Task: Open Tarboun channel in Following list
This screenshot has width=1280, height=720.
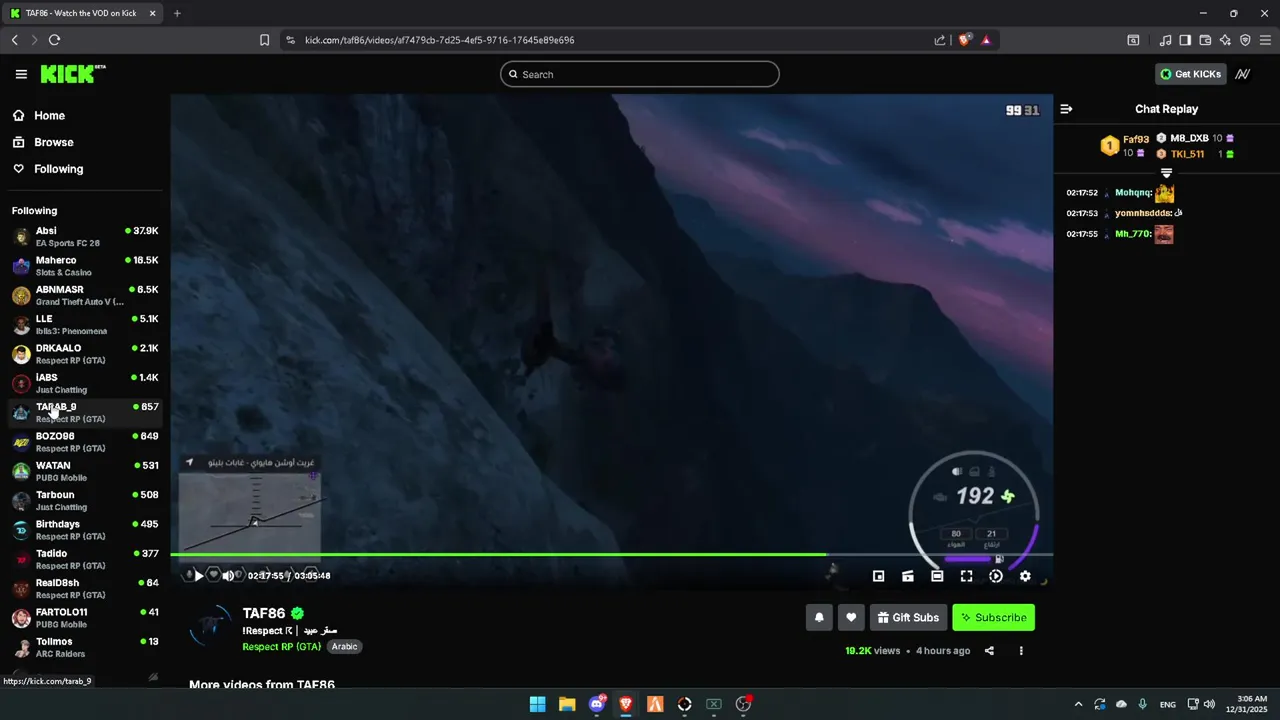Action: tap(85, 500)
